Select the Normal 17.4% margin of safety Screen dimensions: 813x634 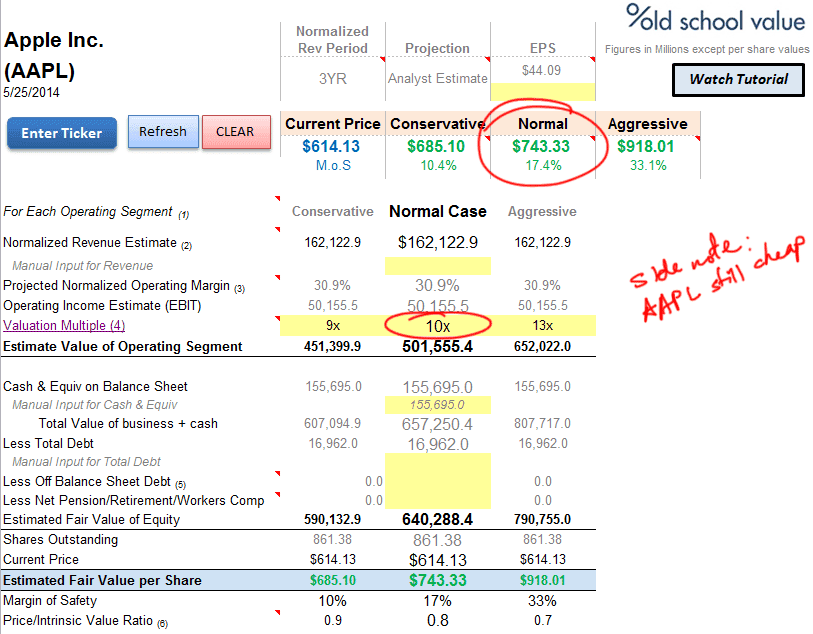[543, 165]
